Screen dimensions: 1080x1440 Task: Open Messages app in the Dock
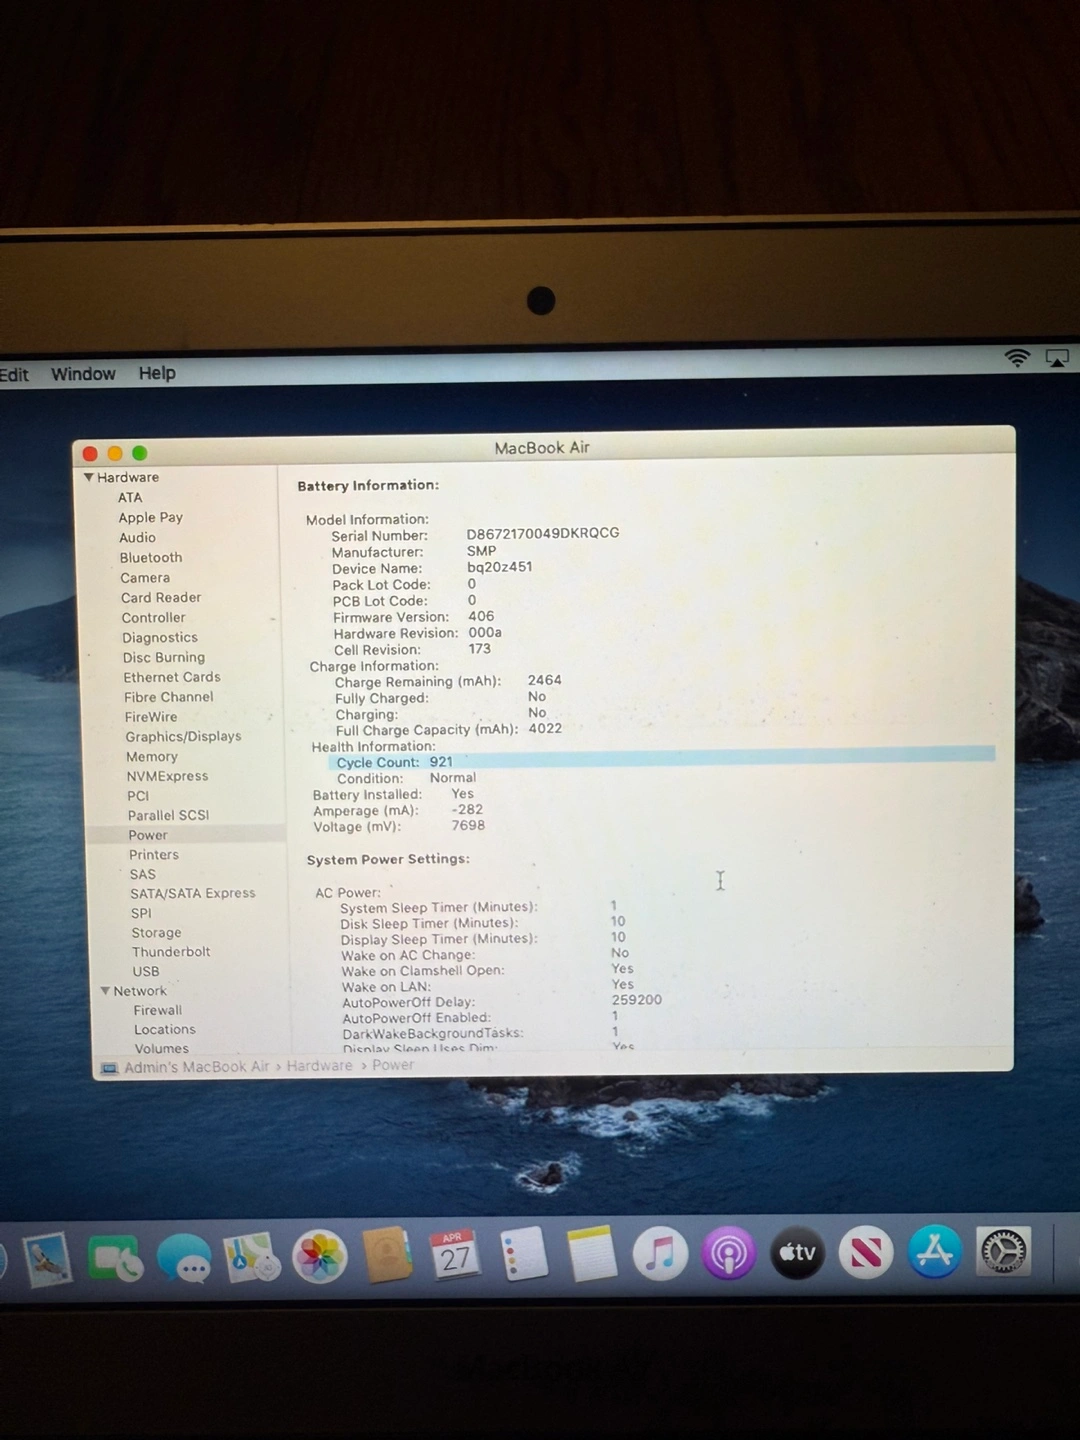coord(184,1258)
